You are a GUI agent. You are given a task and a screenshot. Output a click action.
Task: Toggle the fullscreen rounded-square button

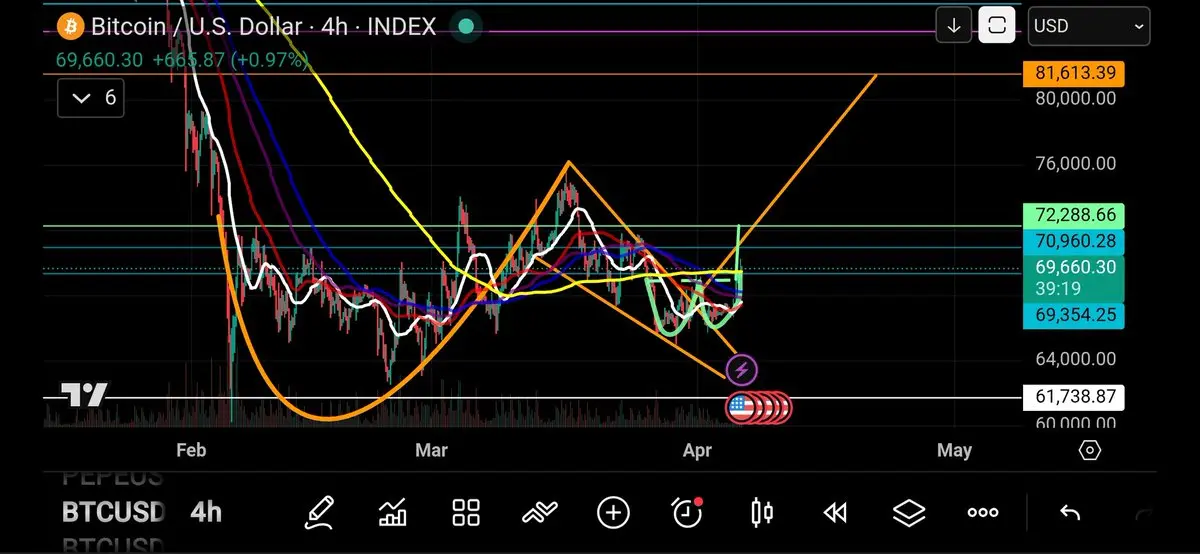coord(996,26)
